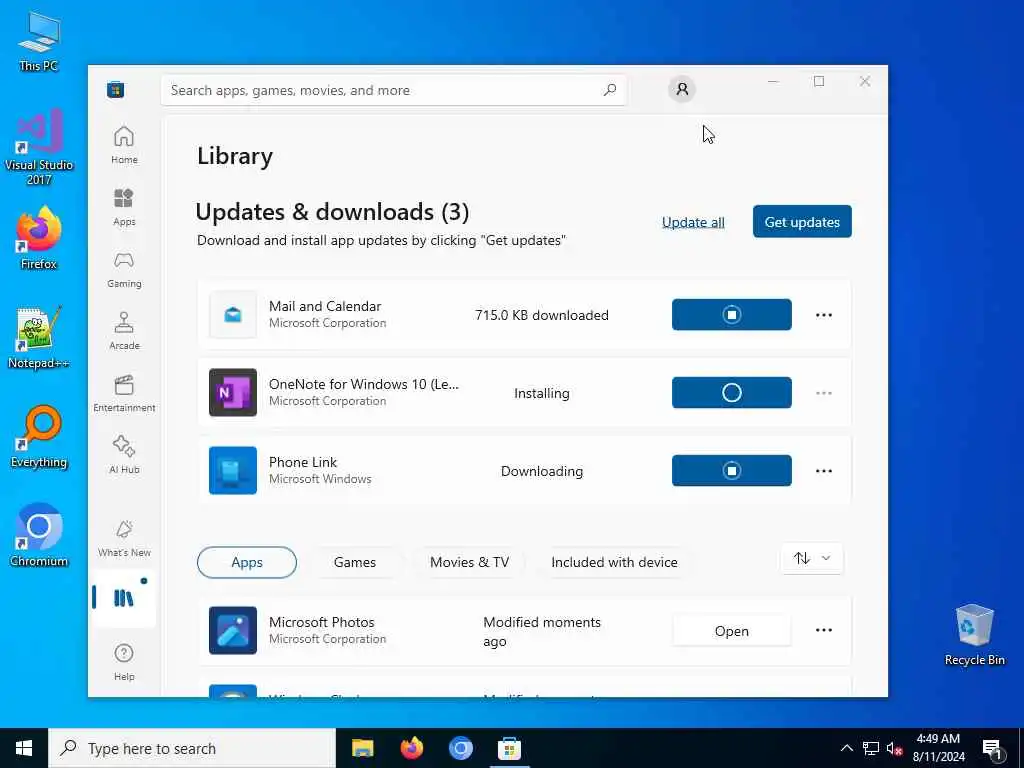Click the OneNote for Windows 10 title

(x=364, y=384)
